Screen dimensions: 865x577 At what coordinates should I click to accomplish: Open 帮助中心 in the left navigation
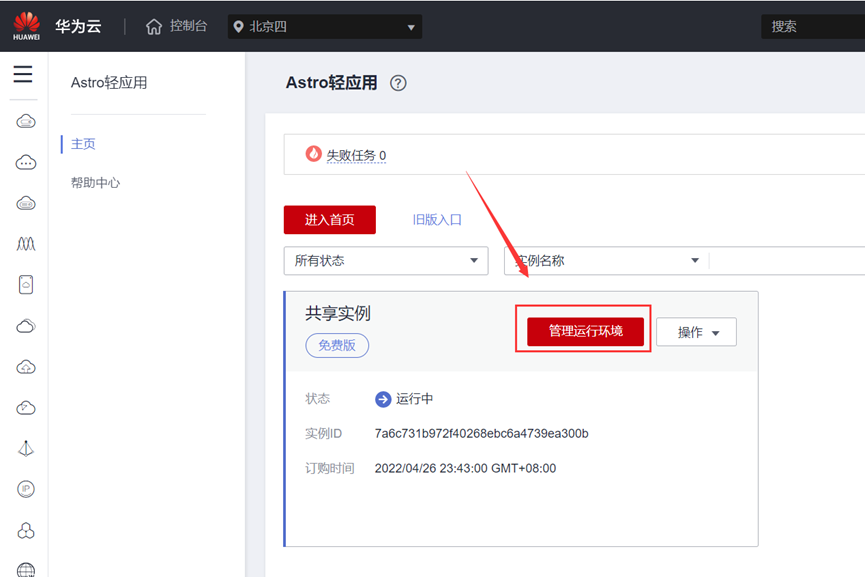pyautogui.click(x=95, y=183)
